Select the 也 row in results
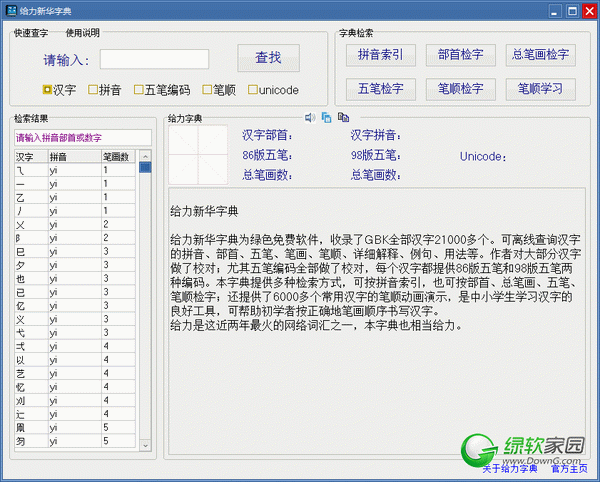This screenshot has height=482, width=600. 75,278
